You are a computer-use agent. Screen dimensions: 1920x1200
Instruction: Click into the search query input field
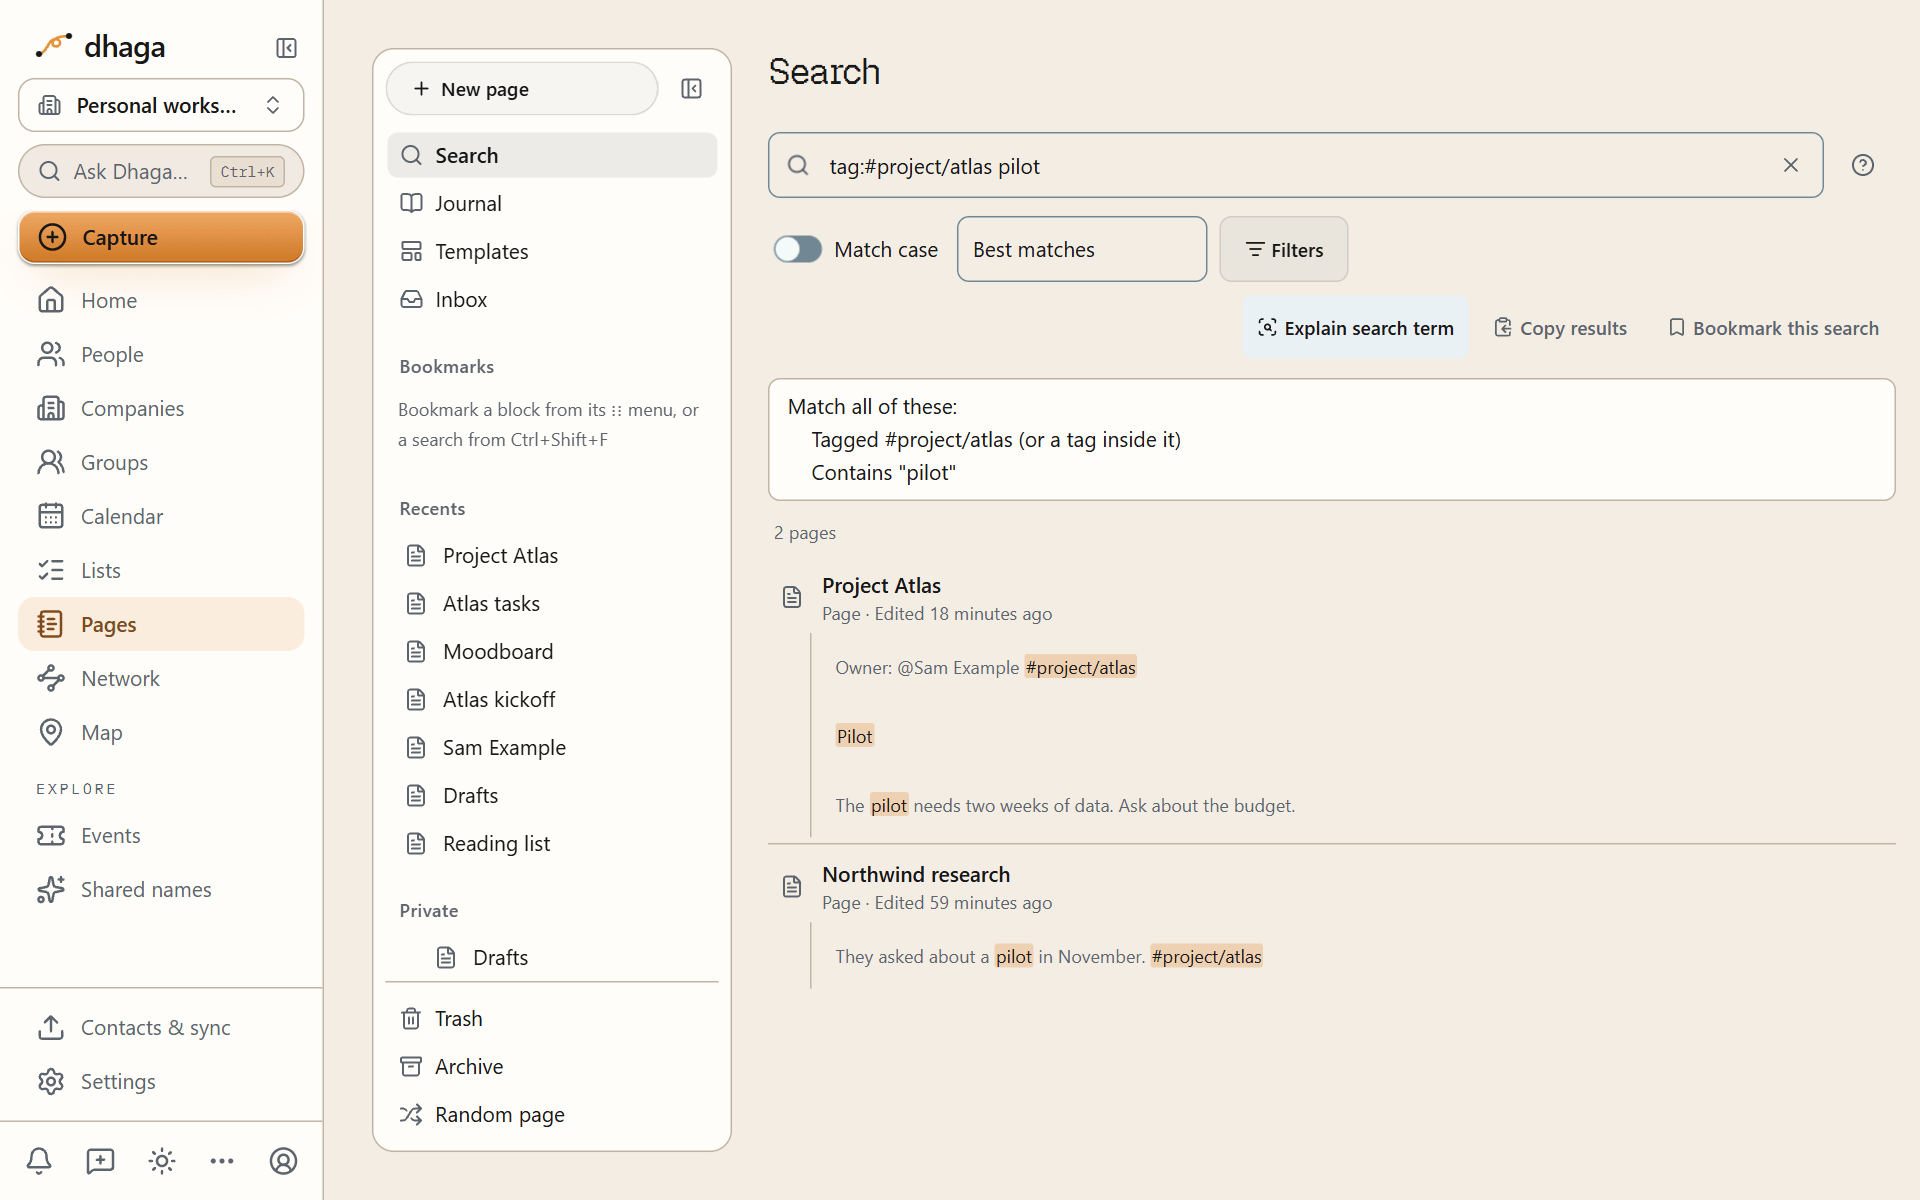pyautogui.click(x=1295, y=165)
